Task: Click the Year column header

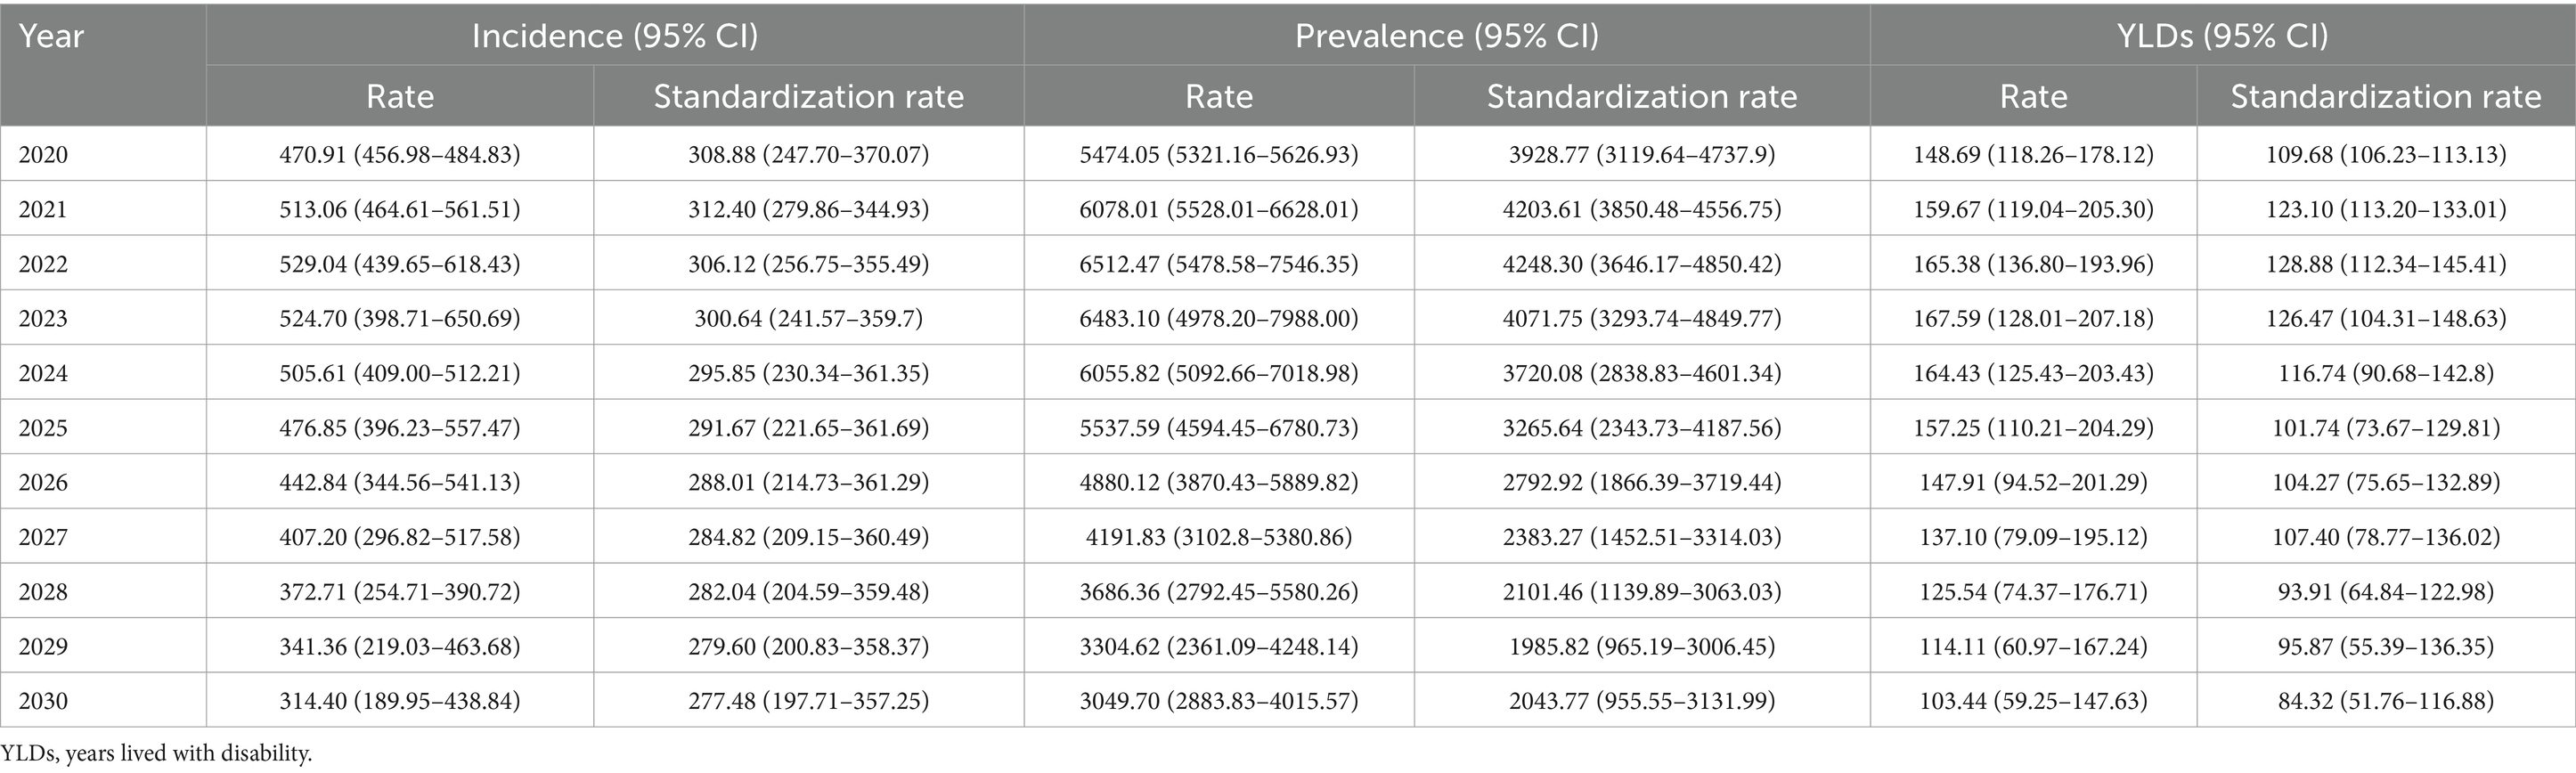Action: coord(51,37)
